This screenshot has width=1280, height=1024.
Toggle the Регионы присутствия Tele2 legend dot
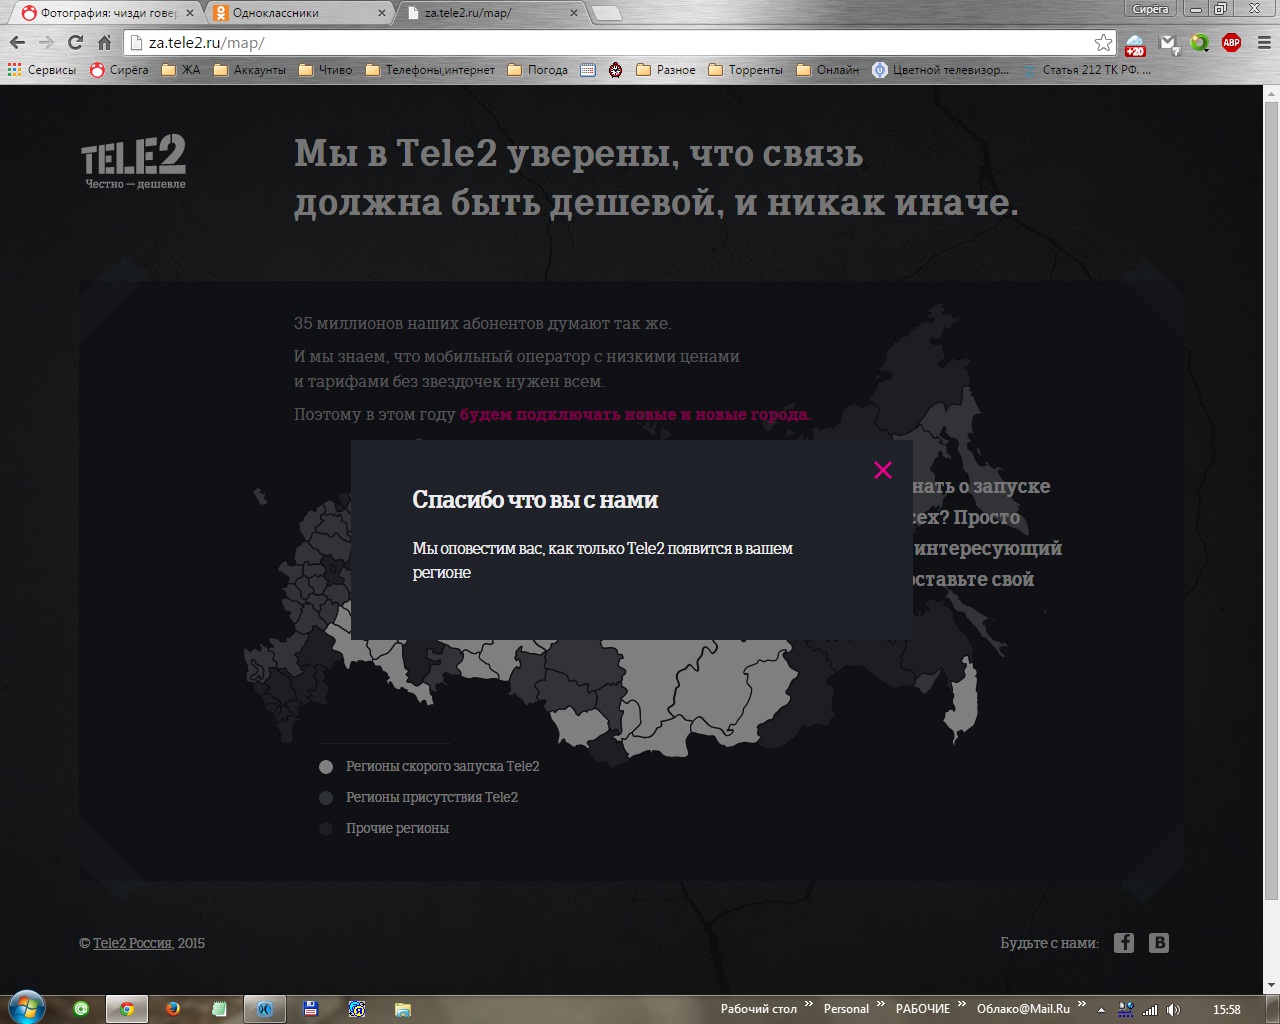pyautogui.click(x=325, y=797)
